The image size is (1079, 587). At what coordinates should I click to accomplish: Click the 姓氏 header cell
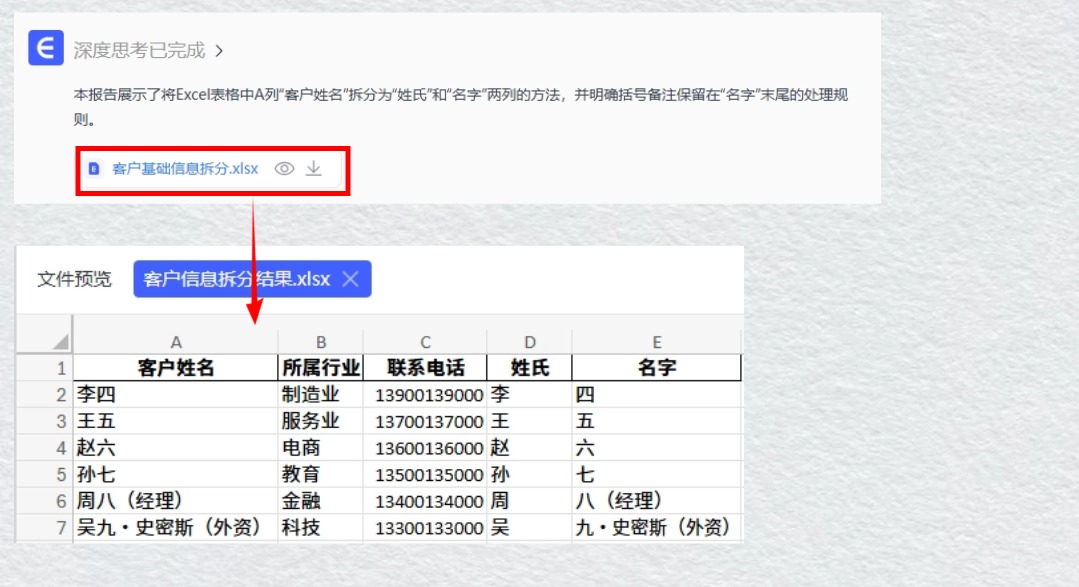click(528, 367)
